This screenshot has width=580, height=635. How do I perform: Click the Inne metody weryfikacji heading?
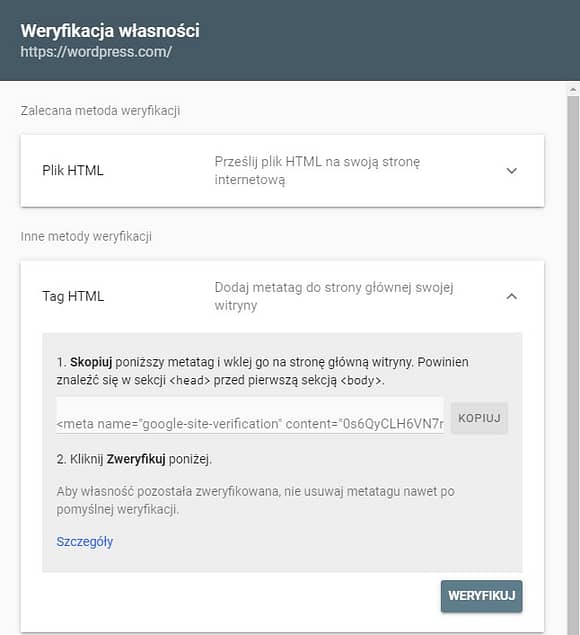click(x=86, y=236)
